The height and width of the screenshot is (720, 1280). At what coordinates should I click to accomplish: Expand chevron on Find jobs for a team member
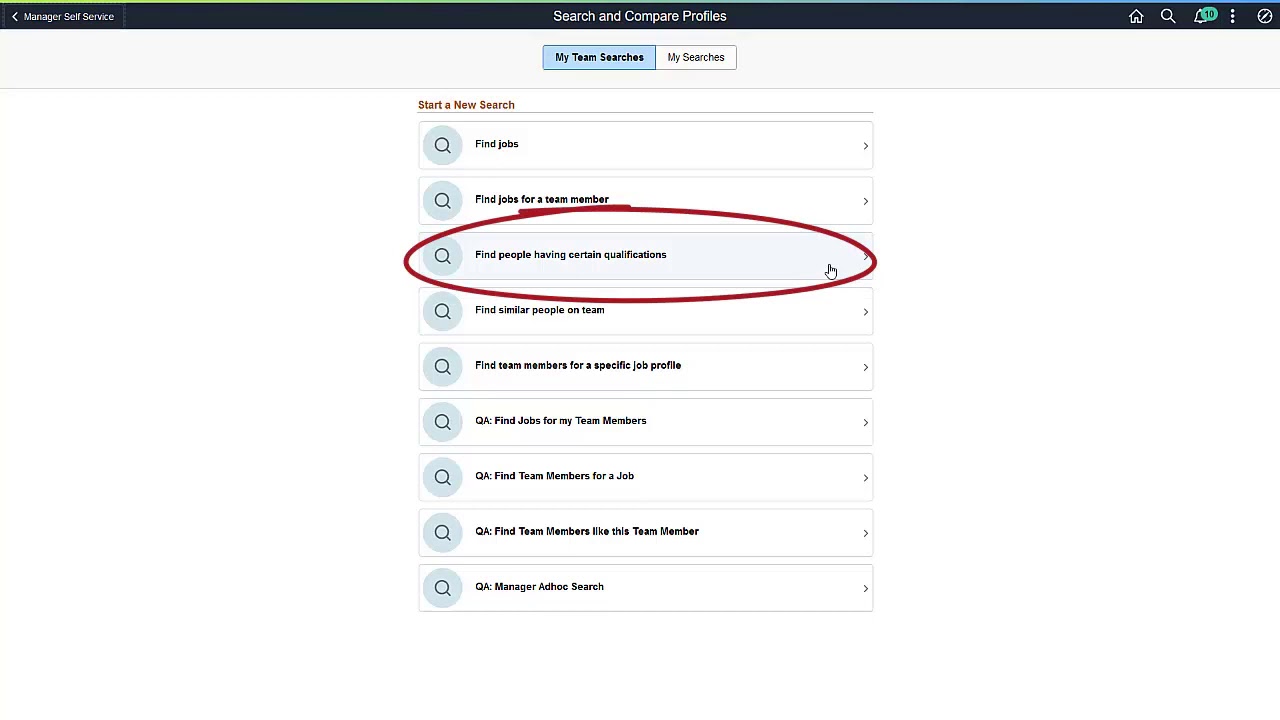click(x=865, y=201)
